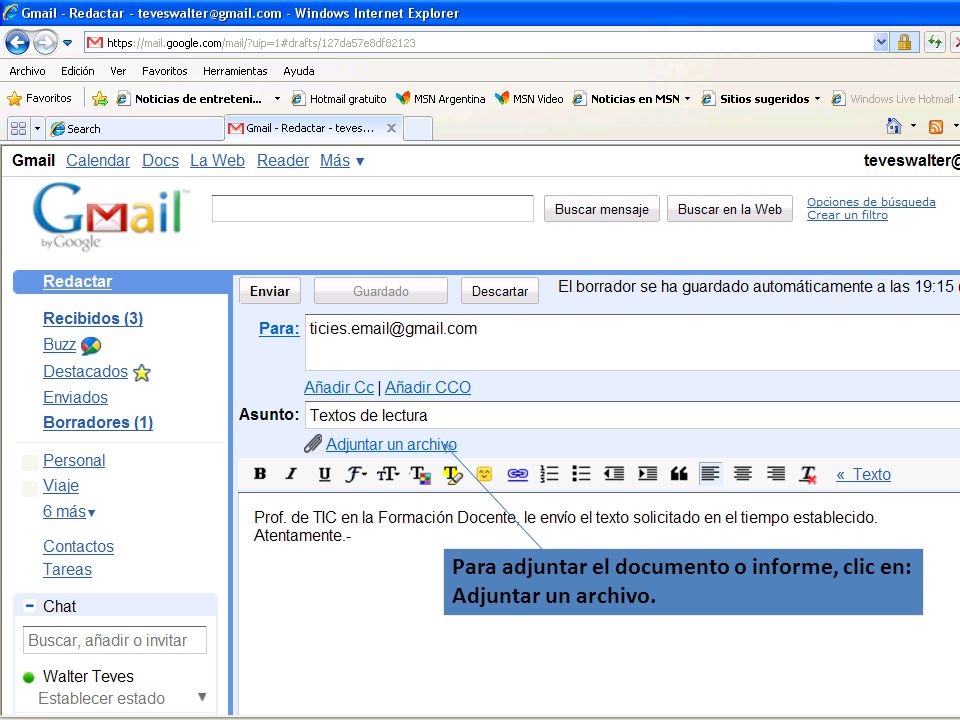
Task: Open the browser home page icon
Action: pos(894,126)
